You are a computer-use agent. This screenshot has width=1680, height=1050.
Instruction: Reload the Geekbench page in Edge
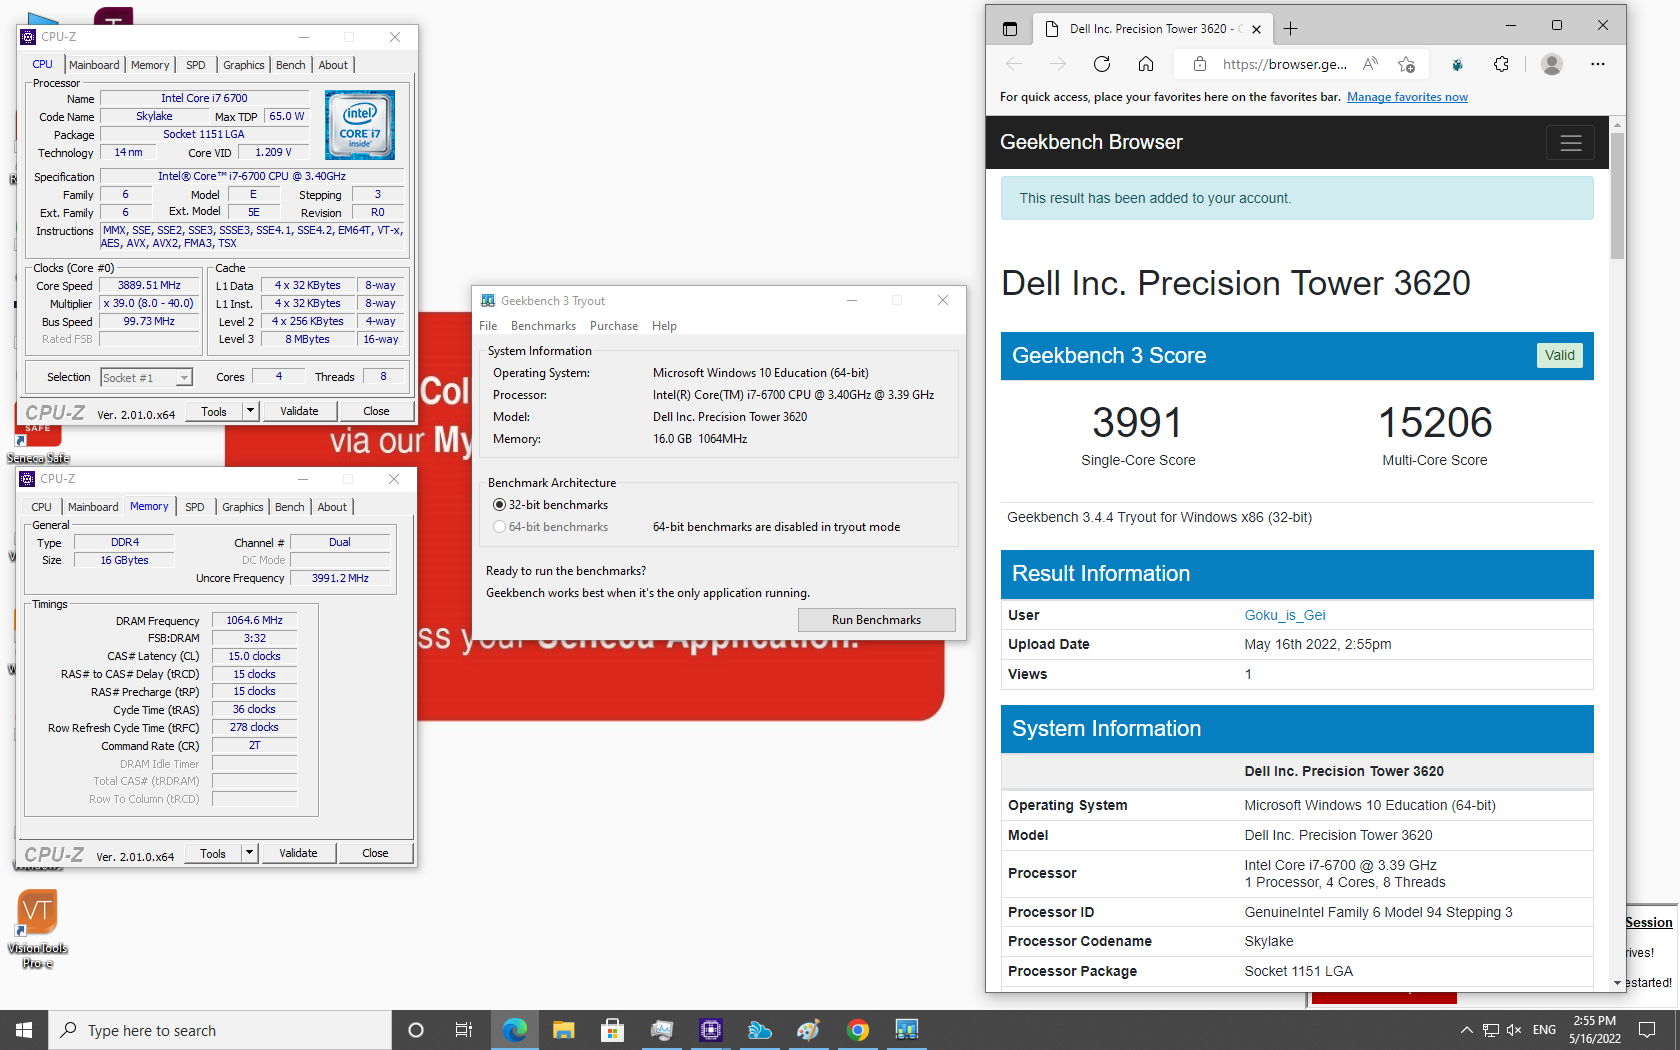point(1102,64)
